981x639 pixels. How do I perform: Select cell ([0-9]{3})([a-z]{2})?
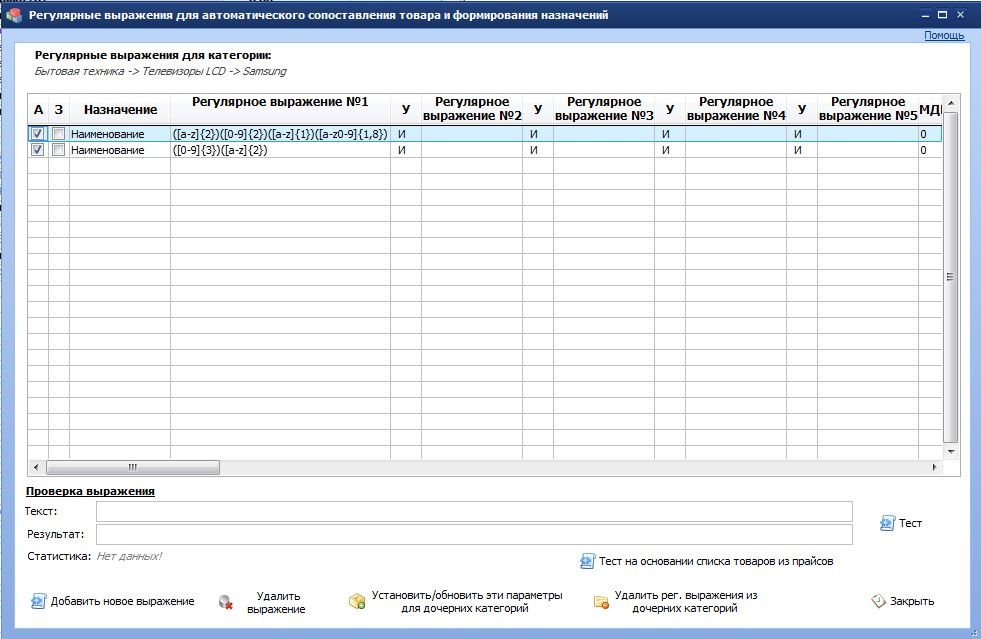tap(280, 150)
